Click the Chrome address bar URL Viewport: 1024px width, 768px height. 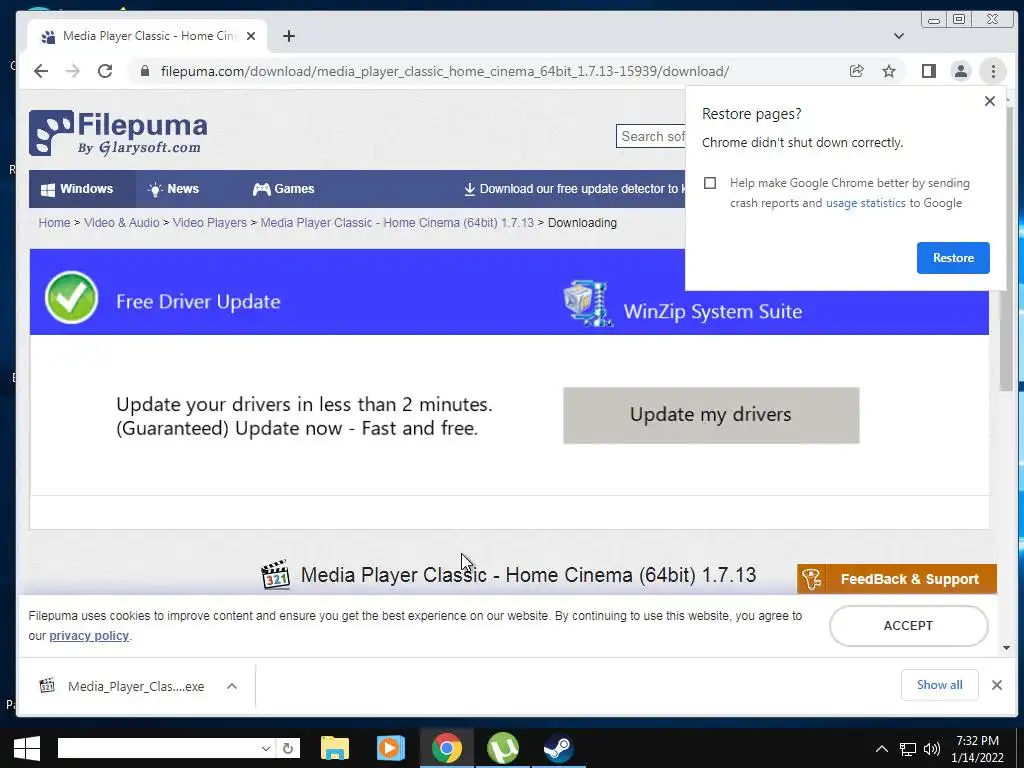coord(445,71)
